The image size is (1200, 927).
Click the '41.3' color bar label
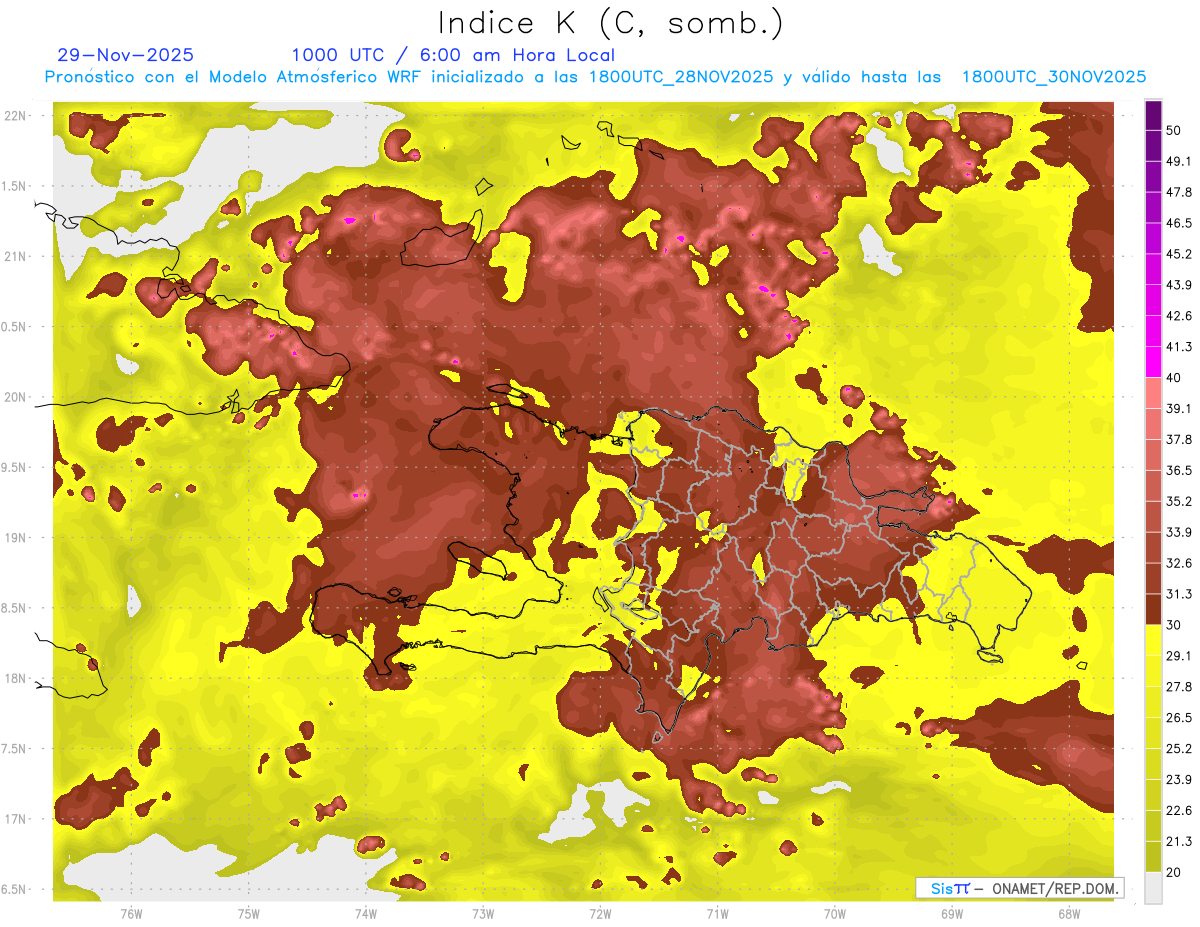(x=1179, y=347)
